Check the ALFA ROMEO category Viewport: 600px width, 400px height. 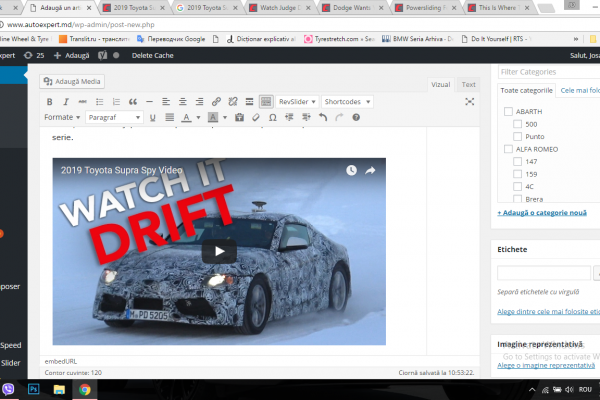coord(508,149)
